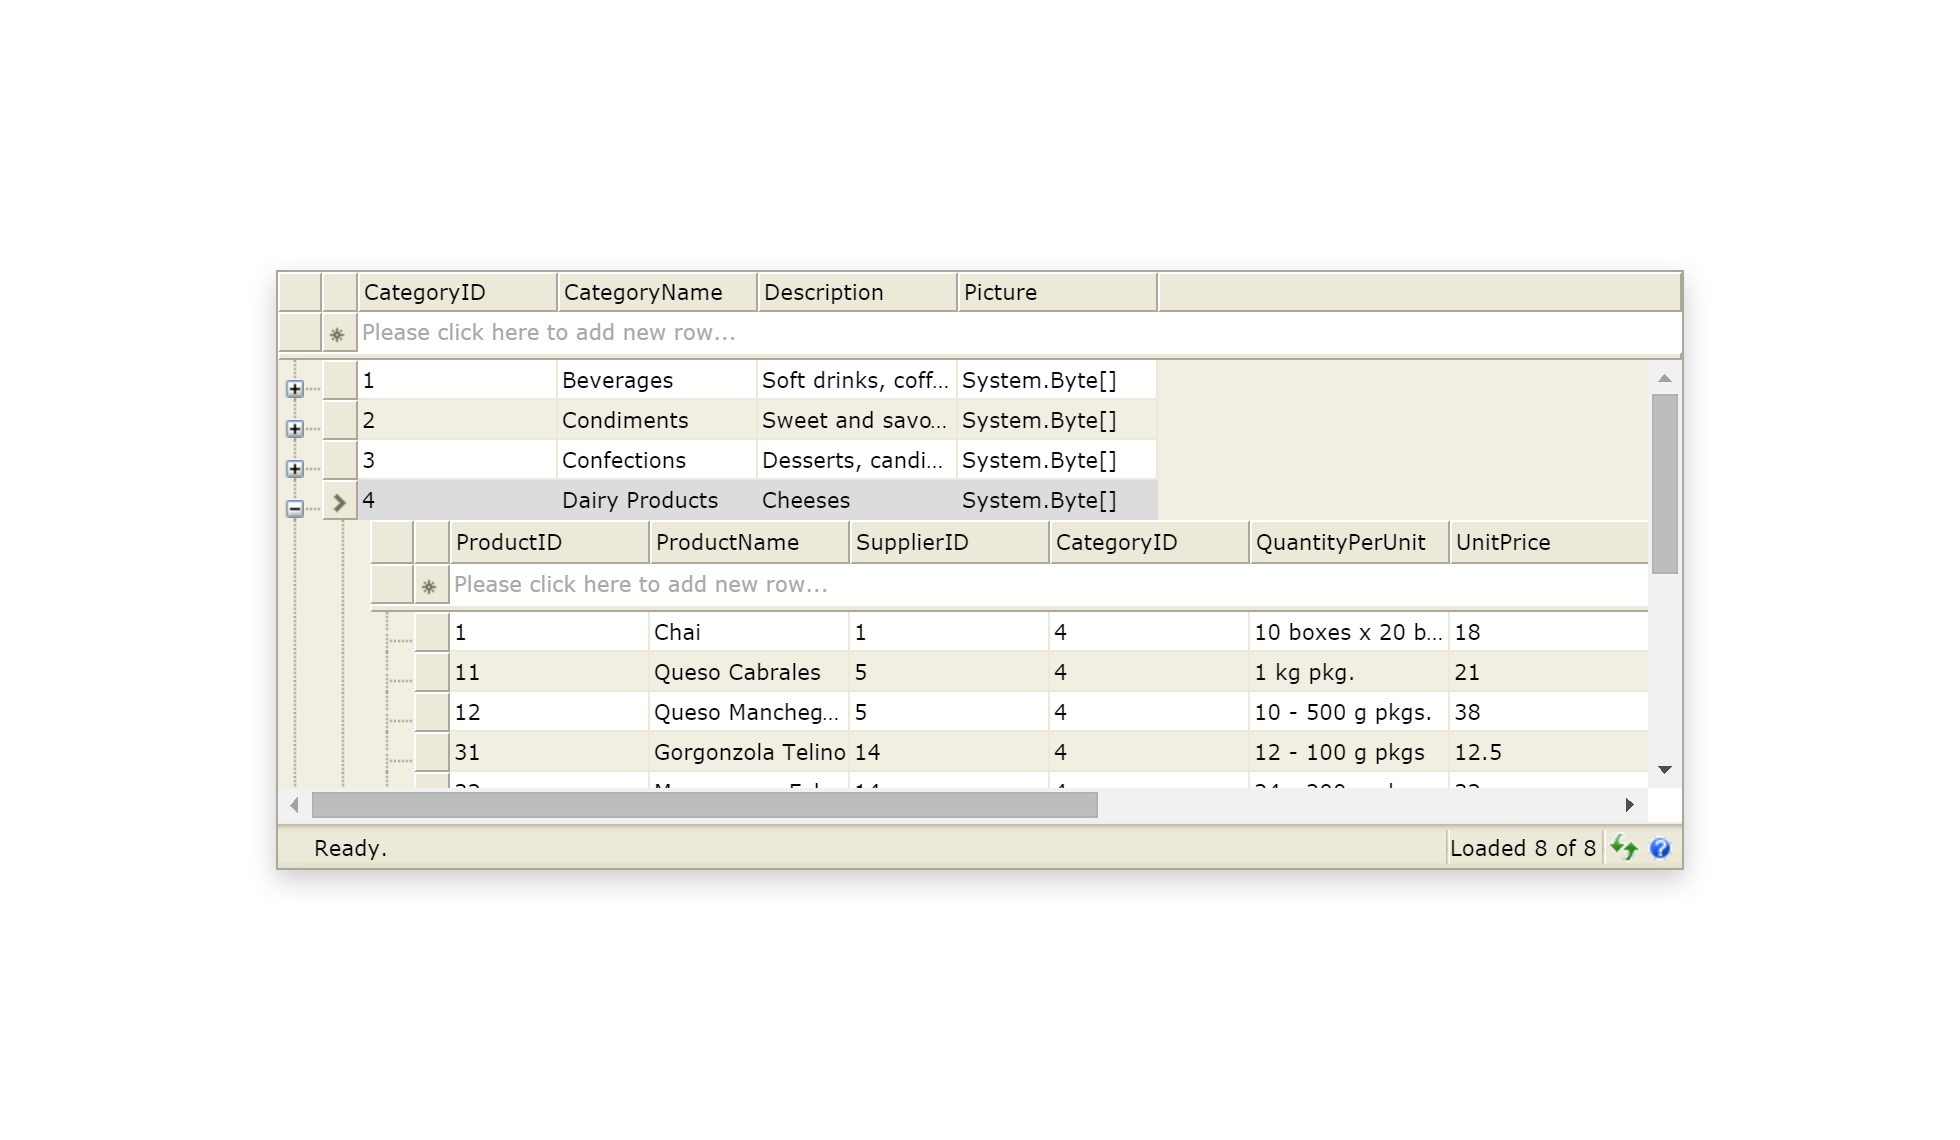Click asterisk new-row icon in Categories grid
The height and width of the screenshot is (1140, 1960).
point(338,334)
